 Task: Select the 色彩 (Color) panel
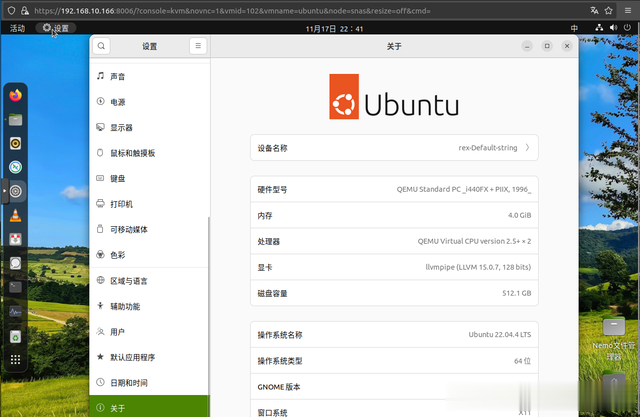(x=149, y=255)
